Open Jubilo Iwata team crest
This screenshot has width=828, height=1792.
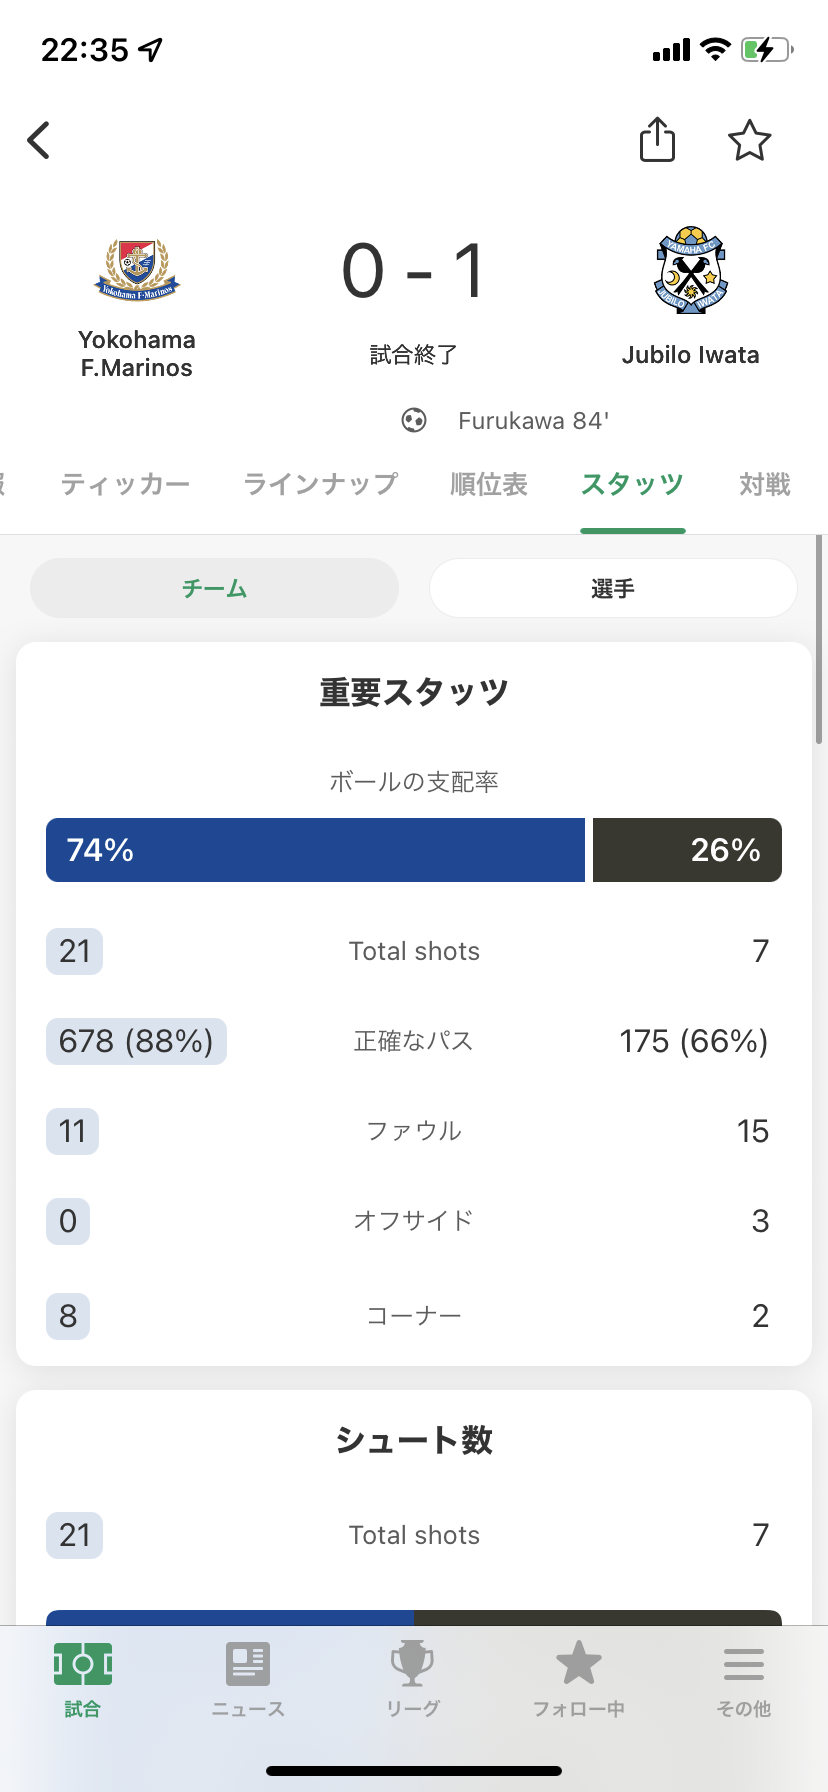tap(690, 270)
